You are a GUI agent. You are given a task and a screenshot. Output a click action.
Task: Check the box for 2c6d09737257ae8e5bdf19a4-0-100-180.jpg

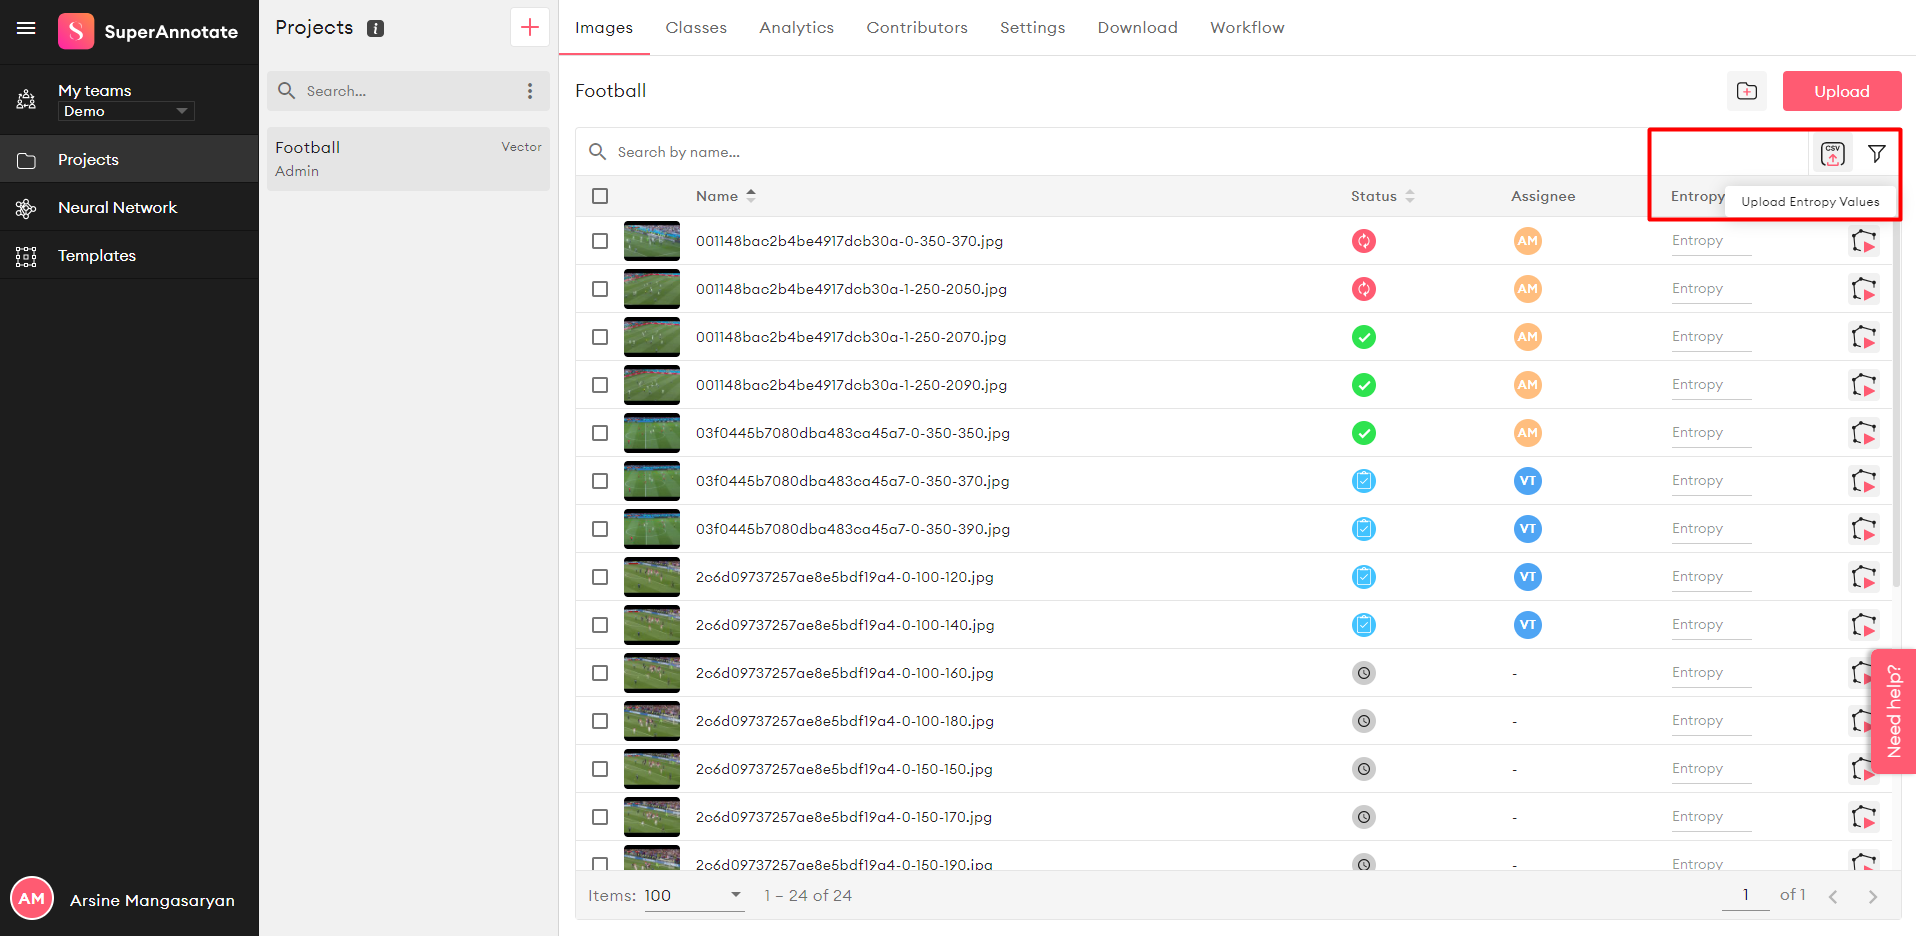[600, 721]
